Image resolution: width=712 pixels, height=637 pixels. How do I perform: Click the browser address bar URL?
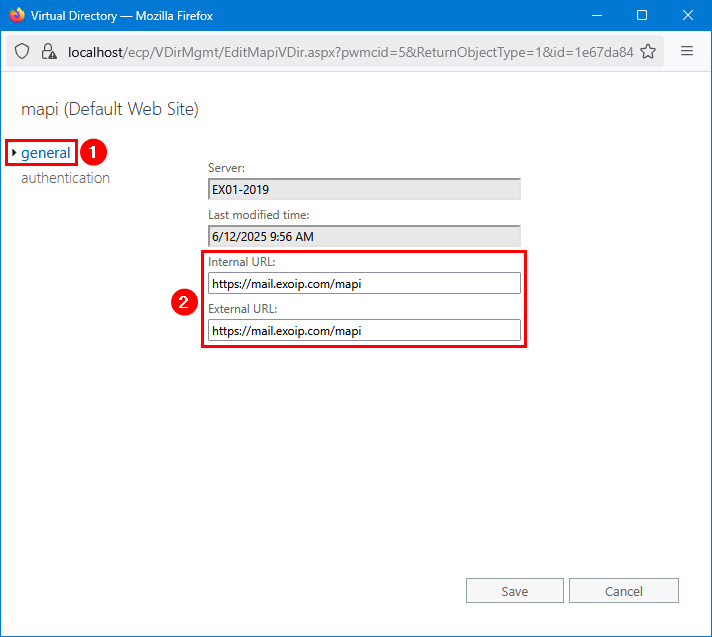[350, 52]
